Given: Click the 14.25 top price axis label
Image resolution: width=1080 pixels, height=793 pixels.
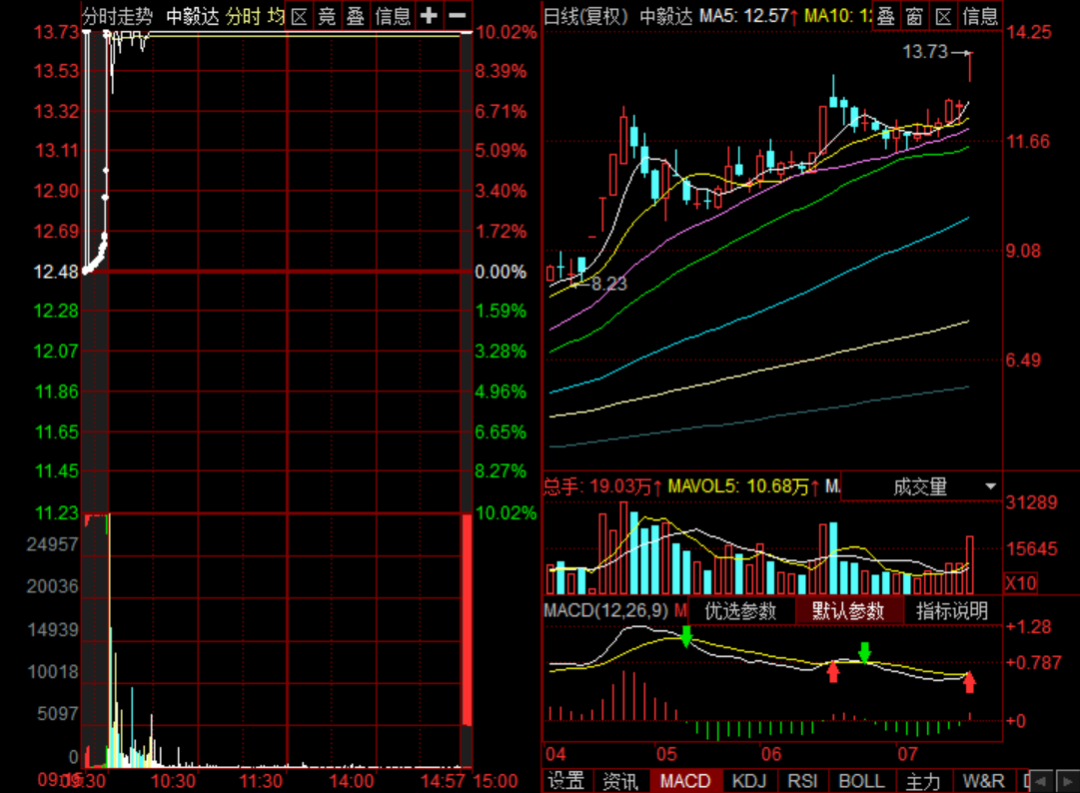Looking at the screenshot, I should point(1029,32).
